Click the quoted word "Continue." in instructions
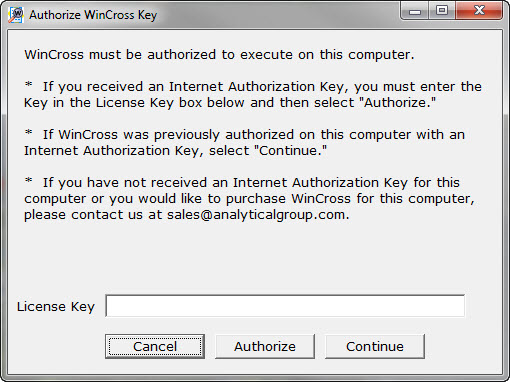The height and width of the screenshot is (382, 510). pyautogui.click(x=291, y=151)
